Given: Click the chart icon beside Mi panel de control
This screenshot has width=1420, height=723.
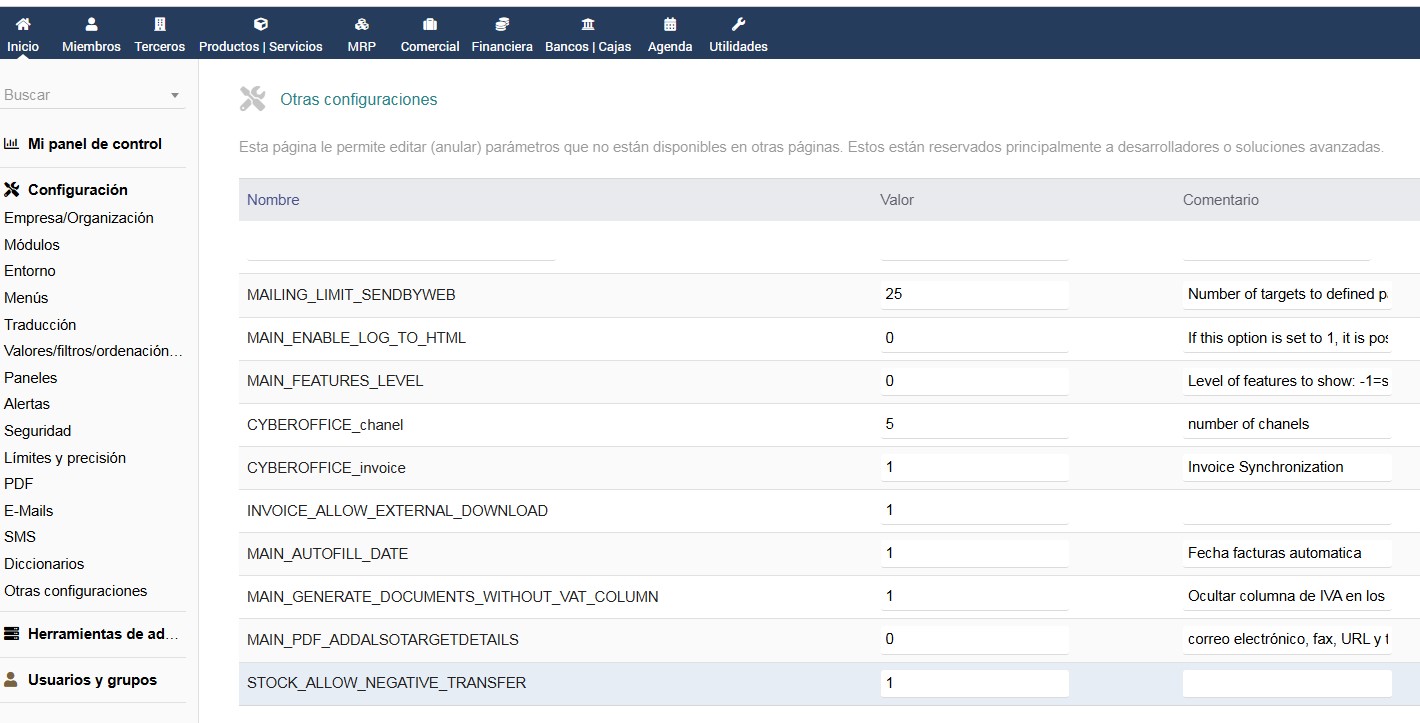Looking at the screenshot, I should (12, 144).
